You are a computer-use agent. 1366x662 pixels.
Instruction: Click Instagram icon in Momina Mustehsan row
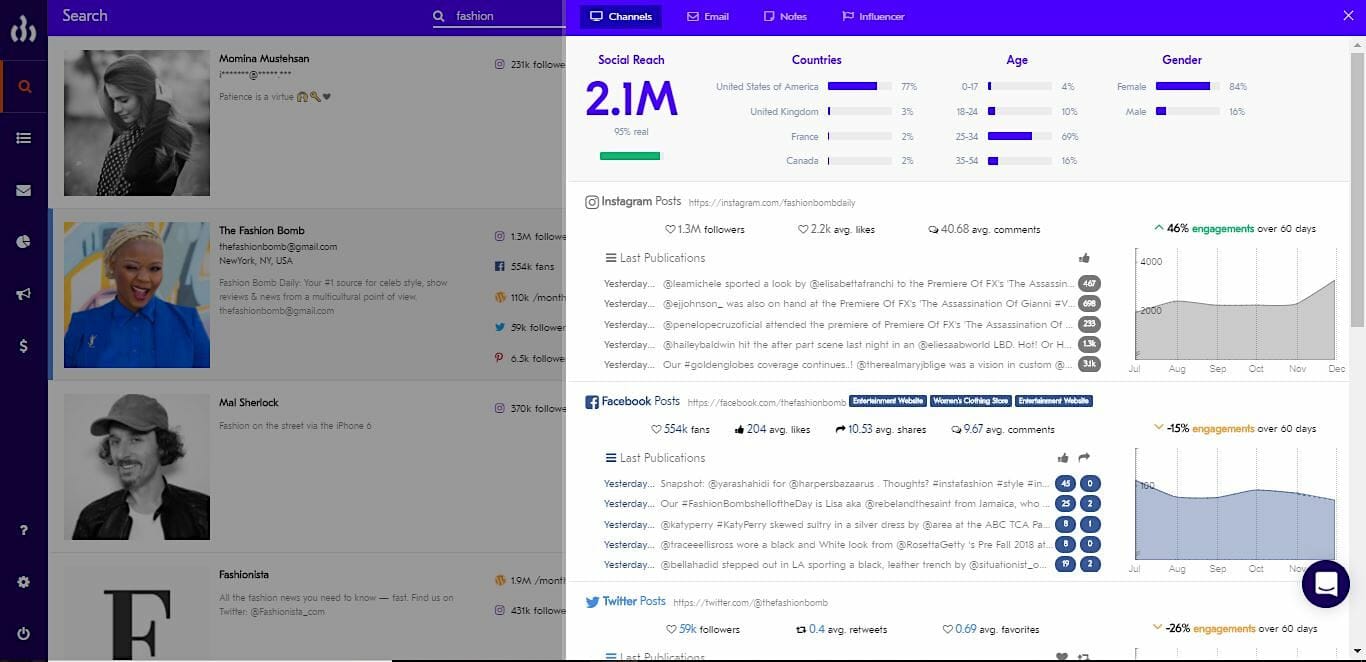[500, 64]
